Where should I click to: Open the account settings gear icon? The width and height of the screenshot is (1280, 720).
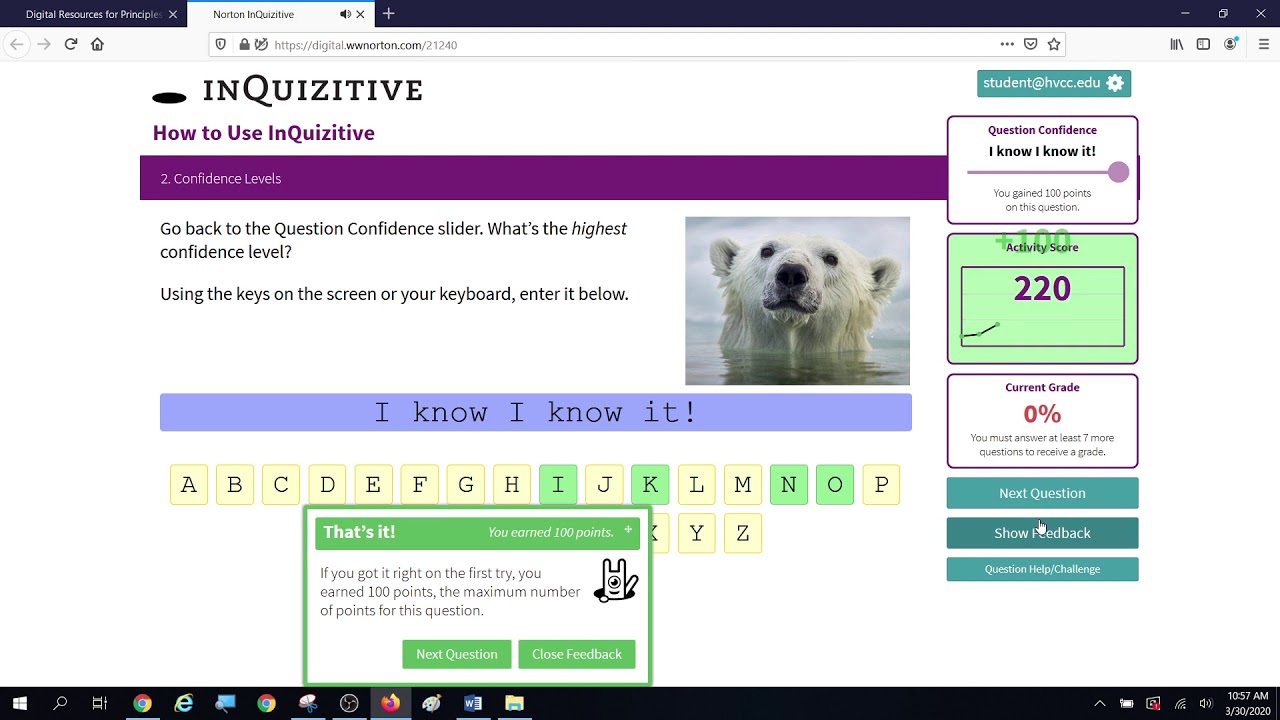(x=1115, y=83)
